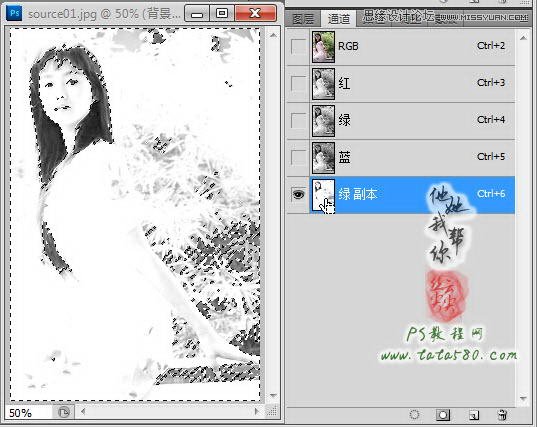Select the RGB channel thumbnail
This screenshot has height=427, width=537.
click(x=323, y=47)
